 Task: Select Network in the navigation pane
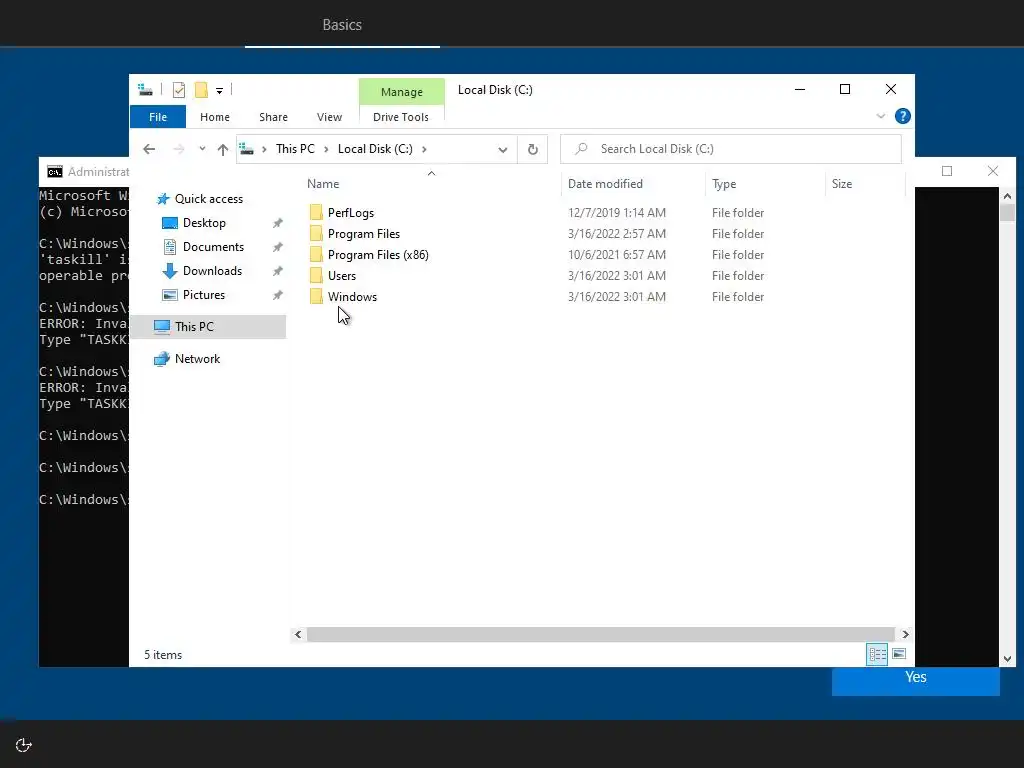(x=197, y=359)
